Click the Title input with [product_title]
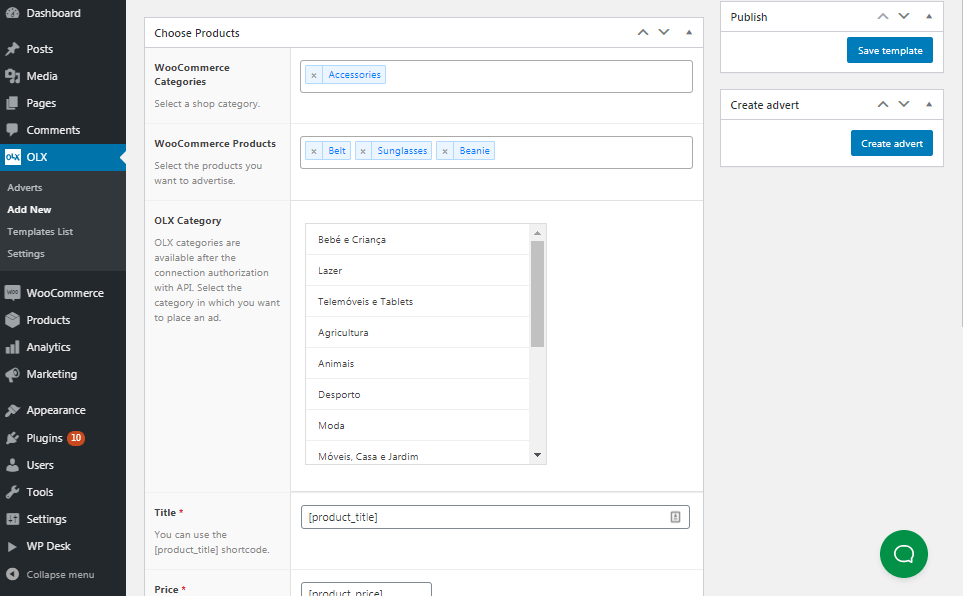 (495, 517)
